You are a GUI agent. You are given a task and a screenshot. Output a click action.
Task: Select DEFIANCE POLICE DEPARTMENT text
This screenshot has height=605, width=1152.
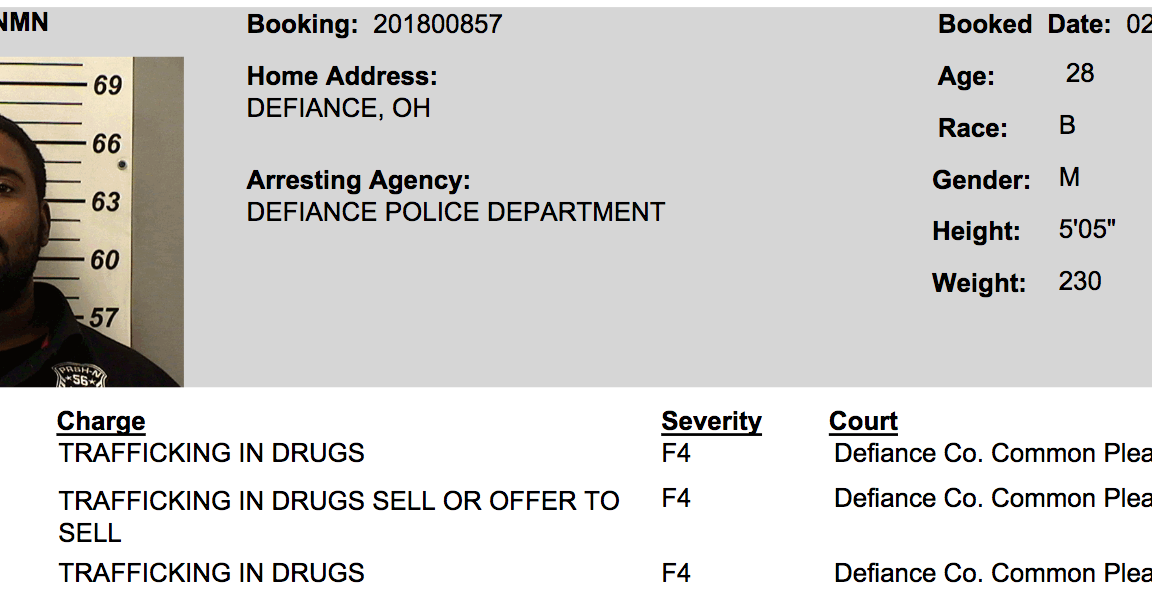[455, 212]
